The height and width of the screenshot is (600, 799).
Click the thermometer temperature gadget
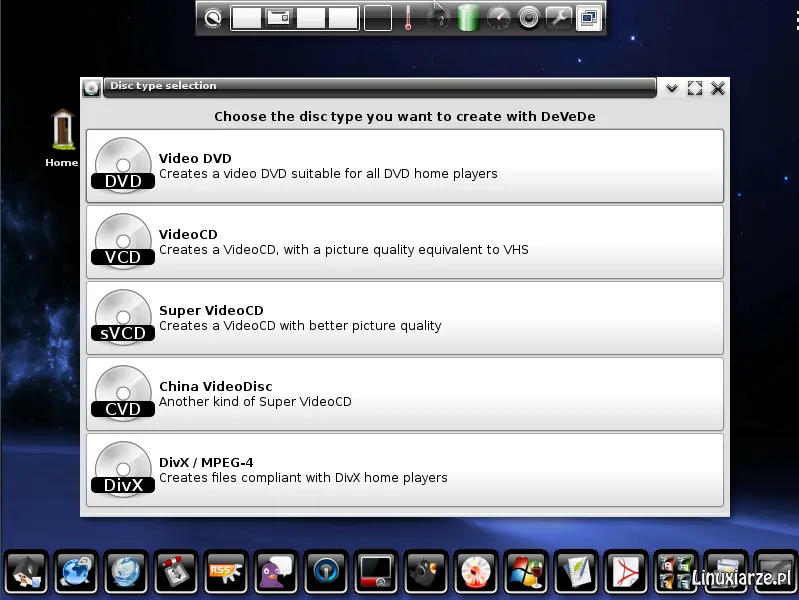[408, 18]
